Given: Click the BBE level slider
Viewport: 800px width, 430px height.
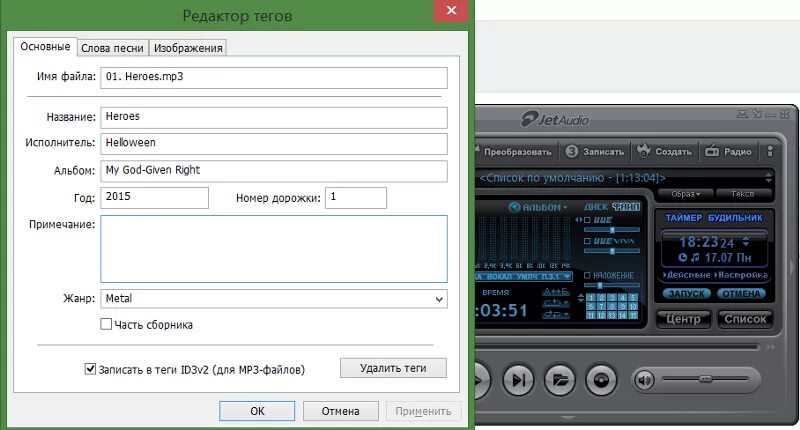Looking at the screenshot, I should pos(612,230).
